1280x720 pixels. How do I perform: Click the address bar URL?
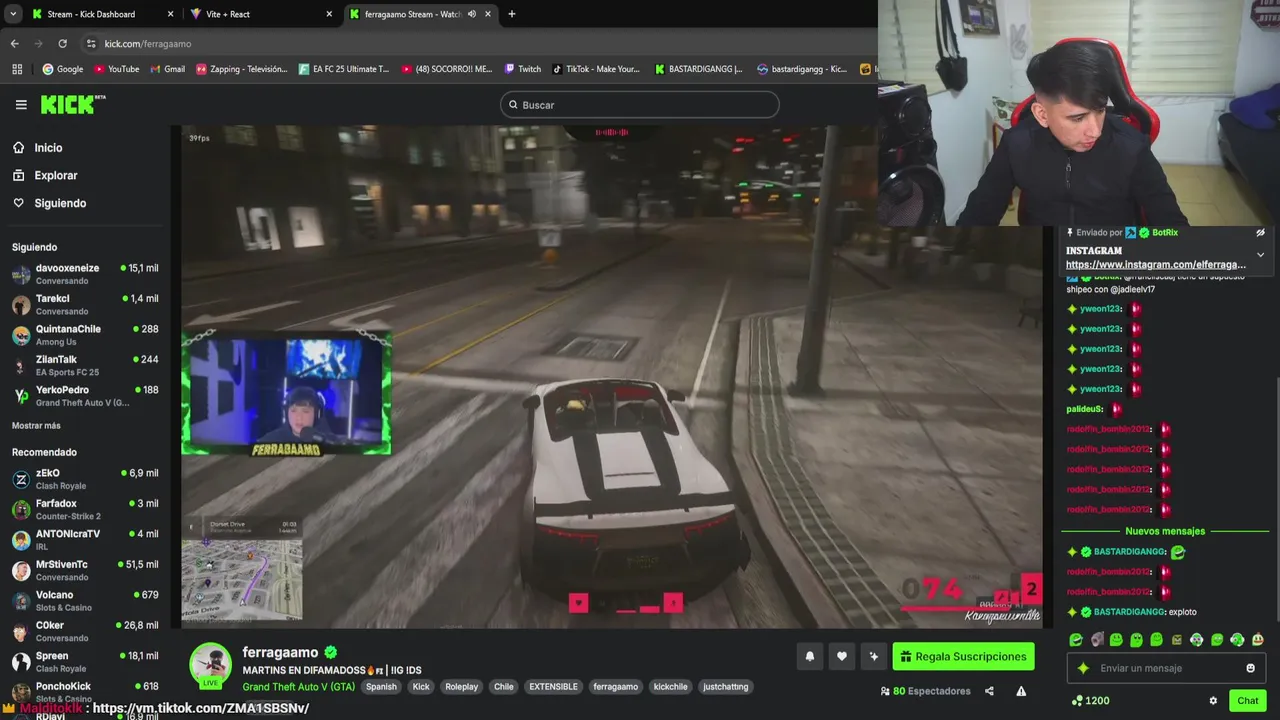pos(148,44)
